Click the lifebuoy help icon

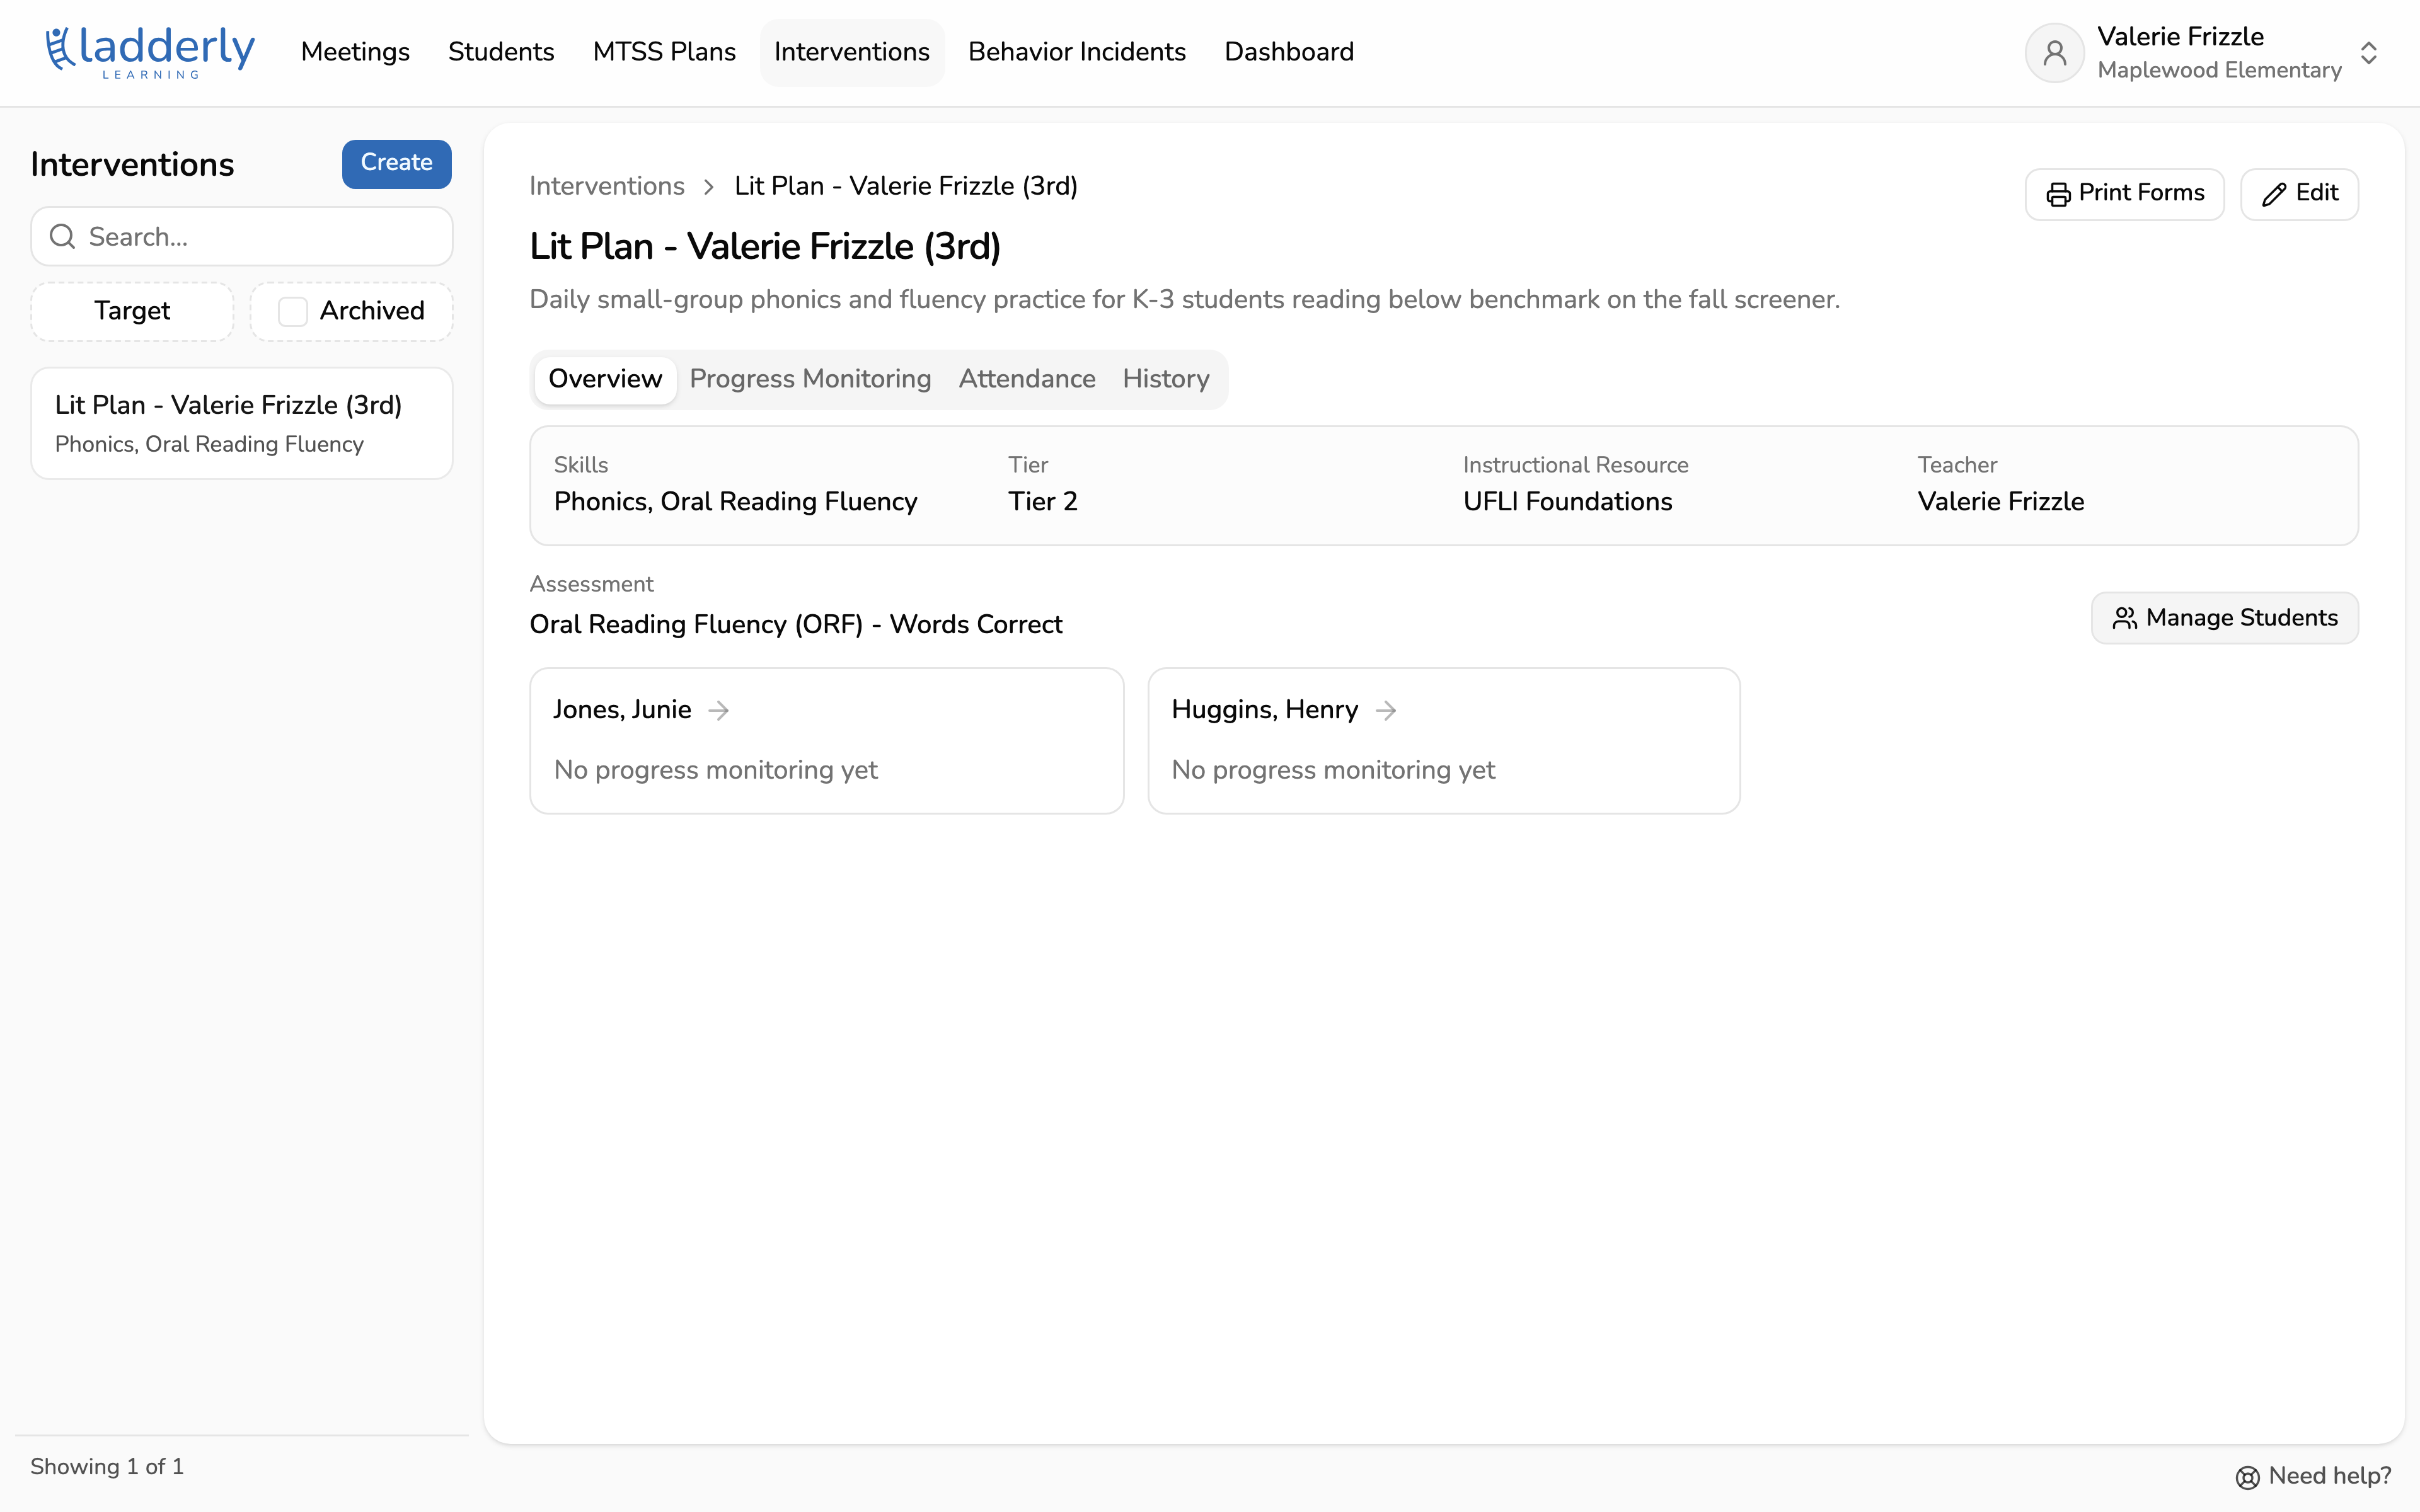click(x=2247, y=1477)
